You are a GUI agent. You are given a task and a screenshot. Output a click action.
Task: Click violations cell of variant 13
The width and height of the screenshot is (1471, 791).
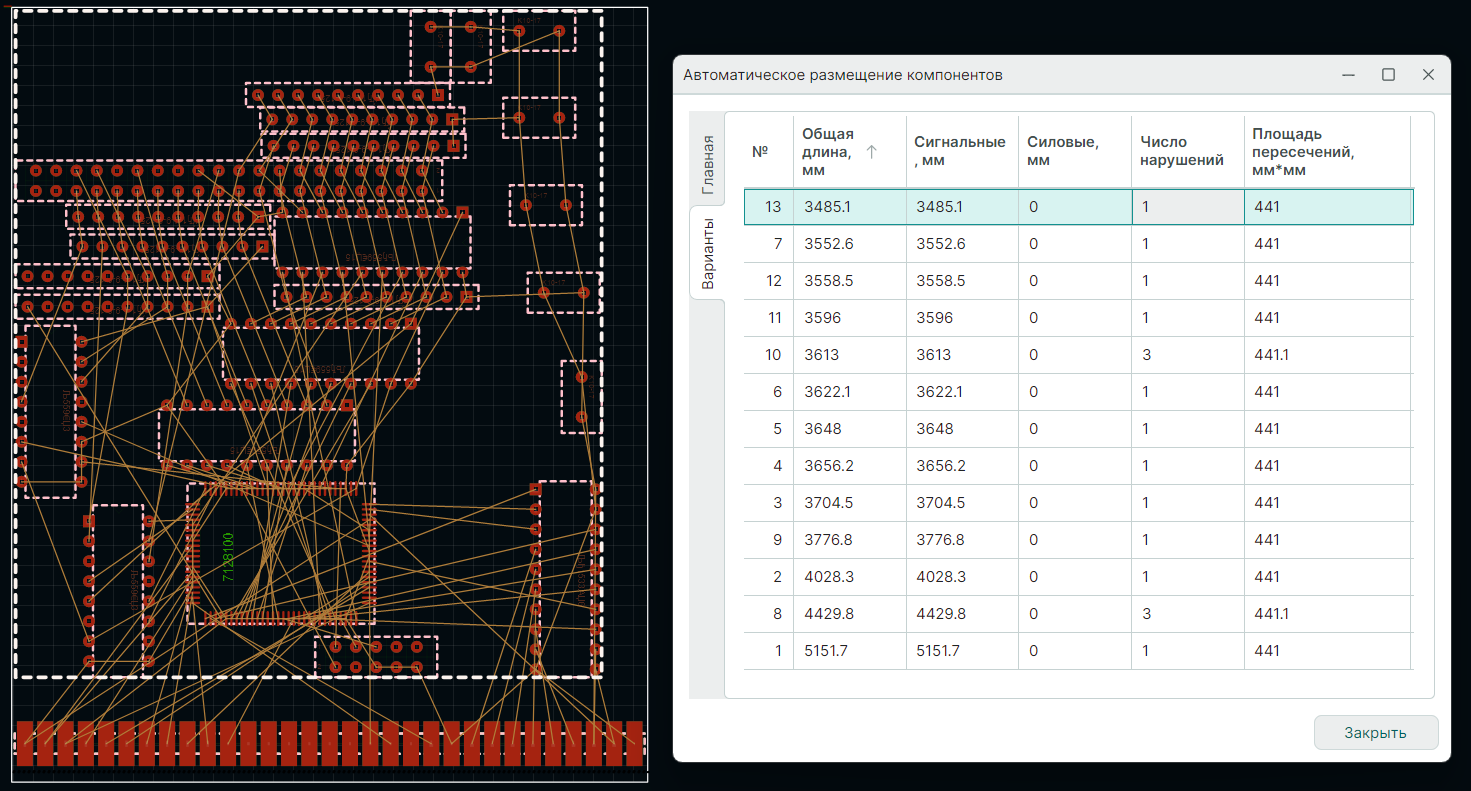[x=1186, y=207]
